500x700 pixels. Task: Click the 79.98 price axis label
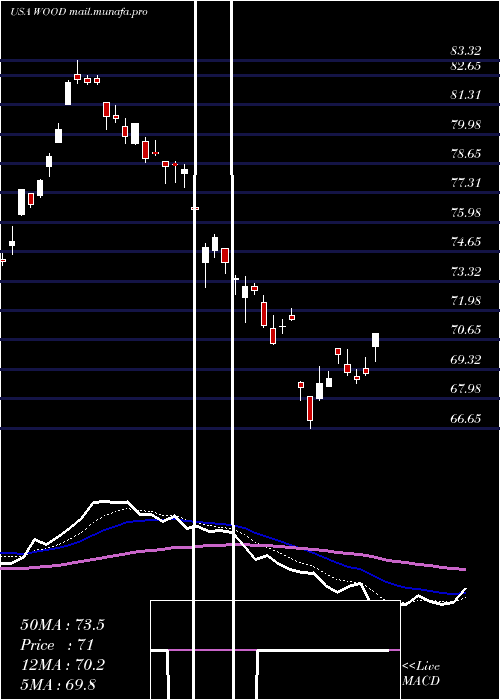(x=466, y=125)
